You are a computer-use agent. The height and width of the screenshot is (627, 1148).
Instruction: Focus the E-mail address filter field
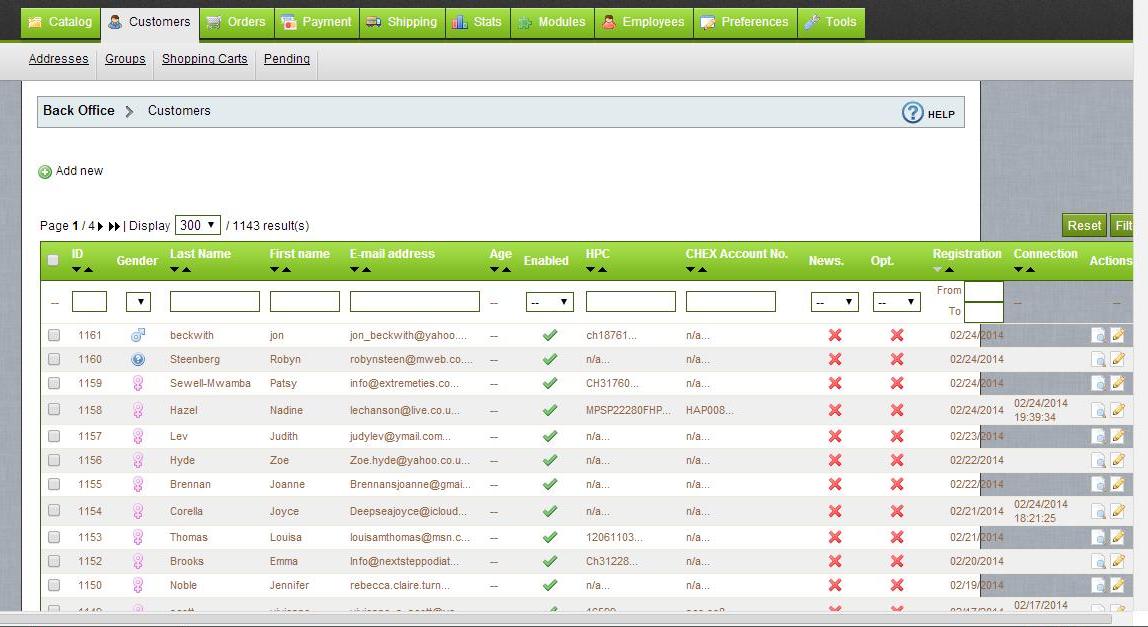(414, 302)
